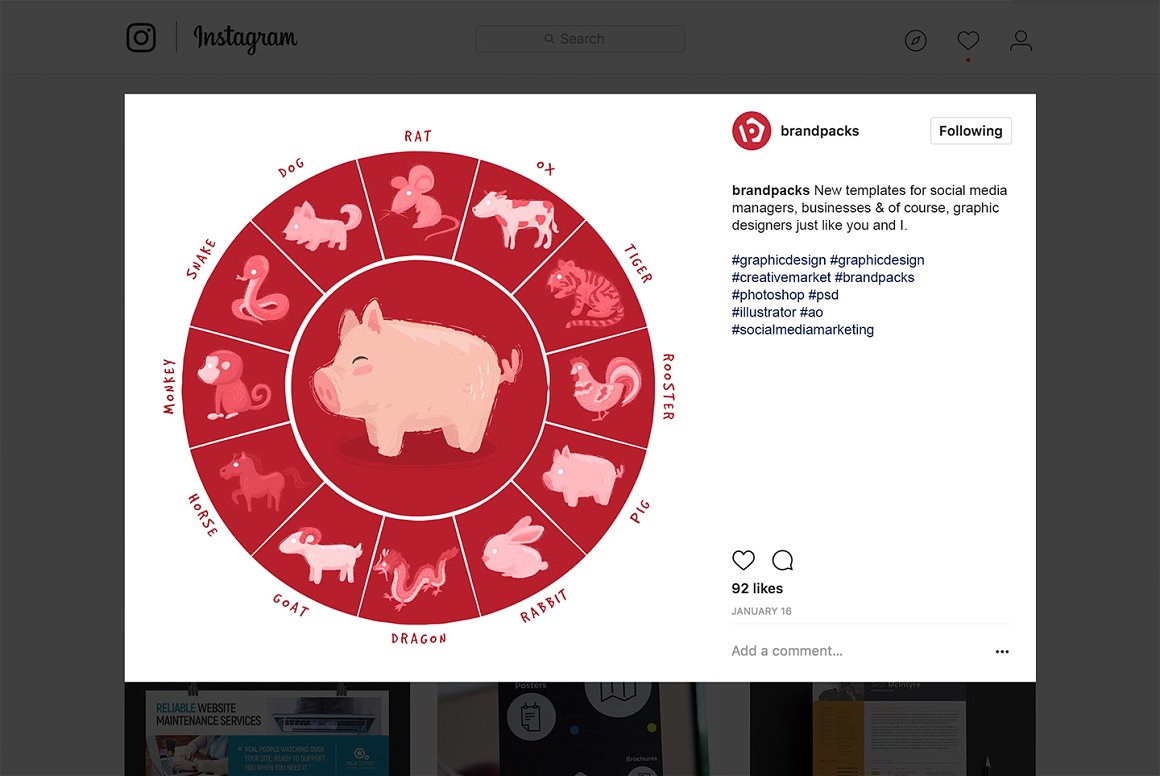
Task: Like the post with heart icon
Action: coord(743,560)
